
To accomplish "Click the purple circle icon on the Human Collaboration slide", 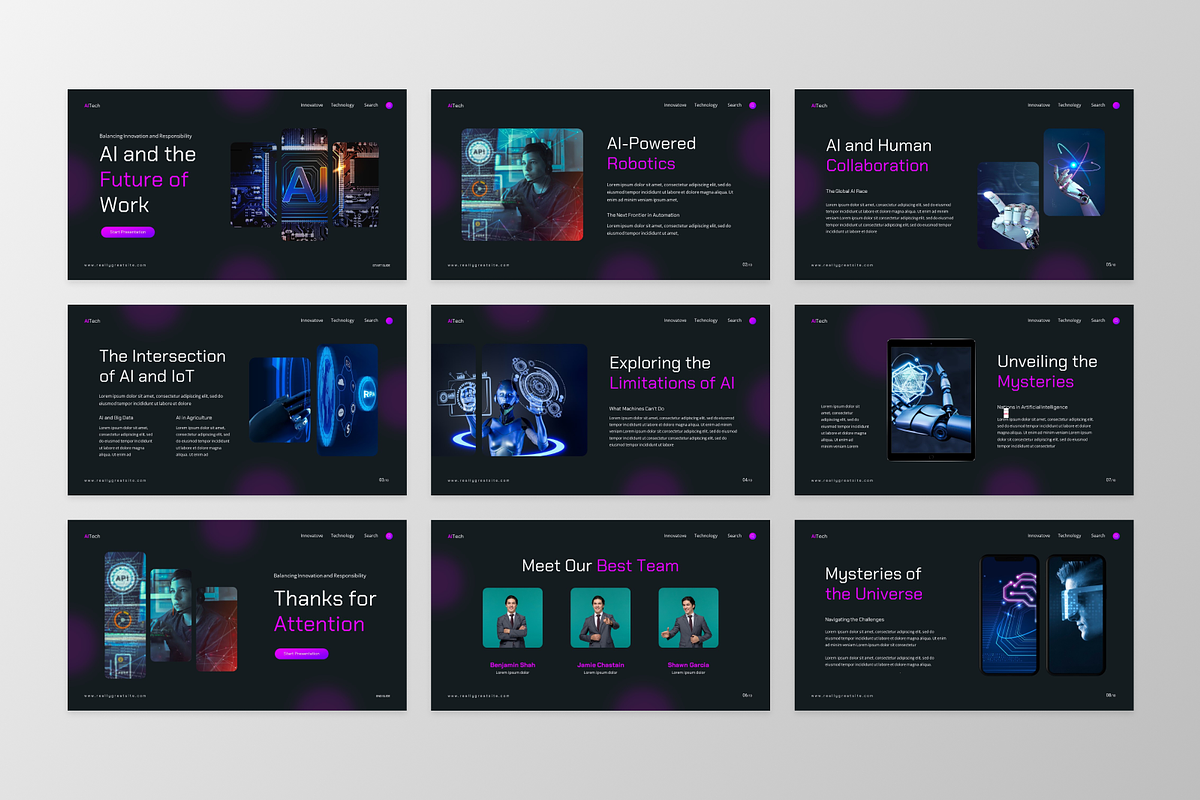I will pos(1116,105).
